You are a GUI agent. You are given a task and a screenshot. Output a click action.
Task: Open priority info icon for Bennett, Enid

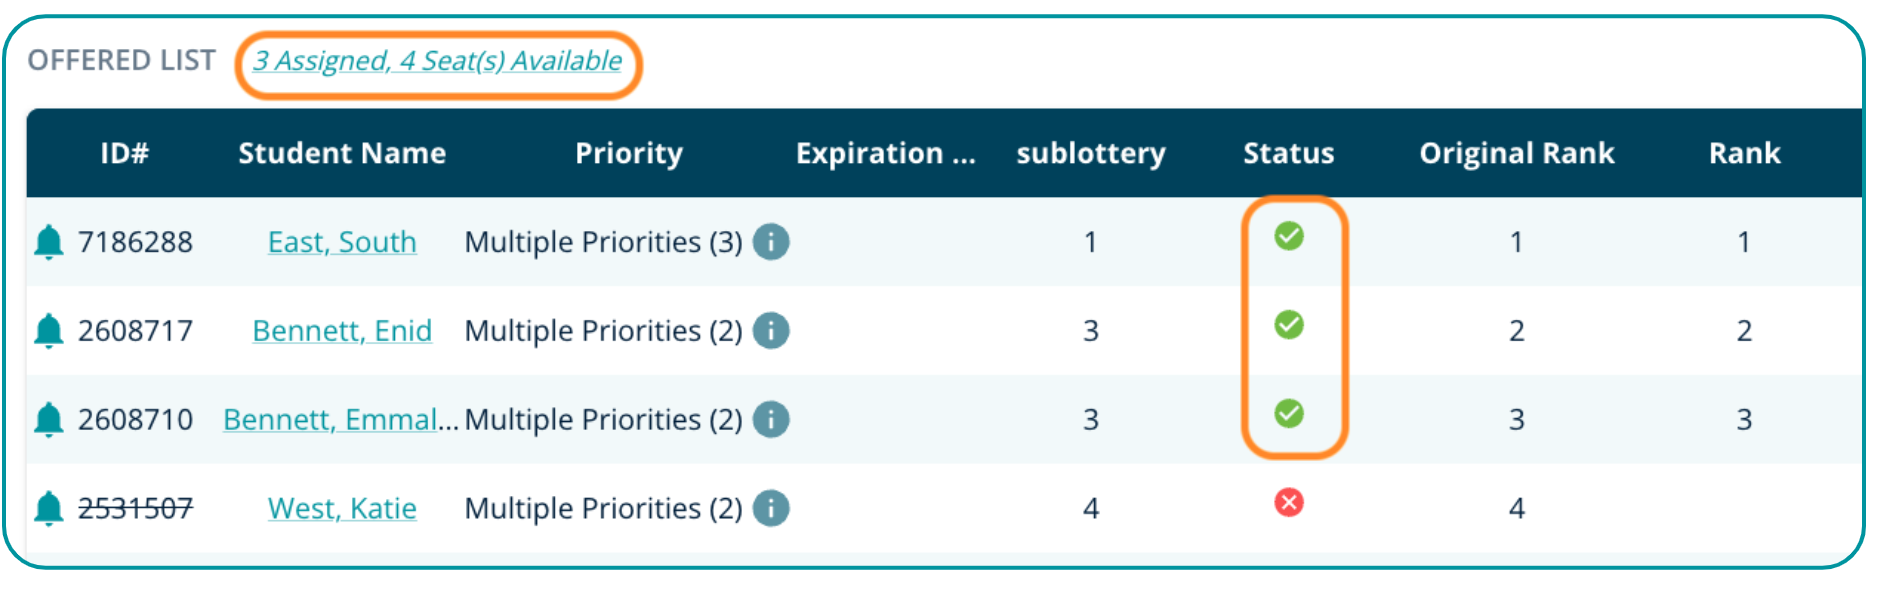point(771,330)
